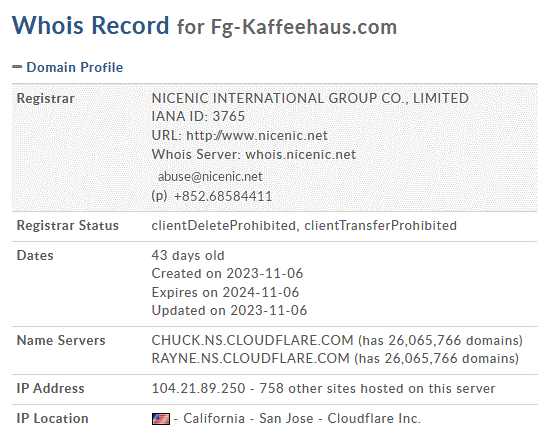Click the minus icon beside Domain Profile
539x427 pixels.
[17, 67]
